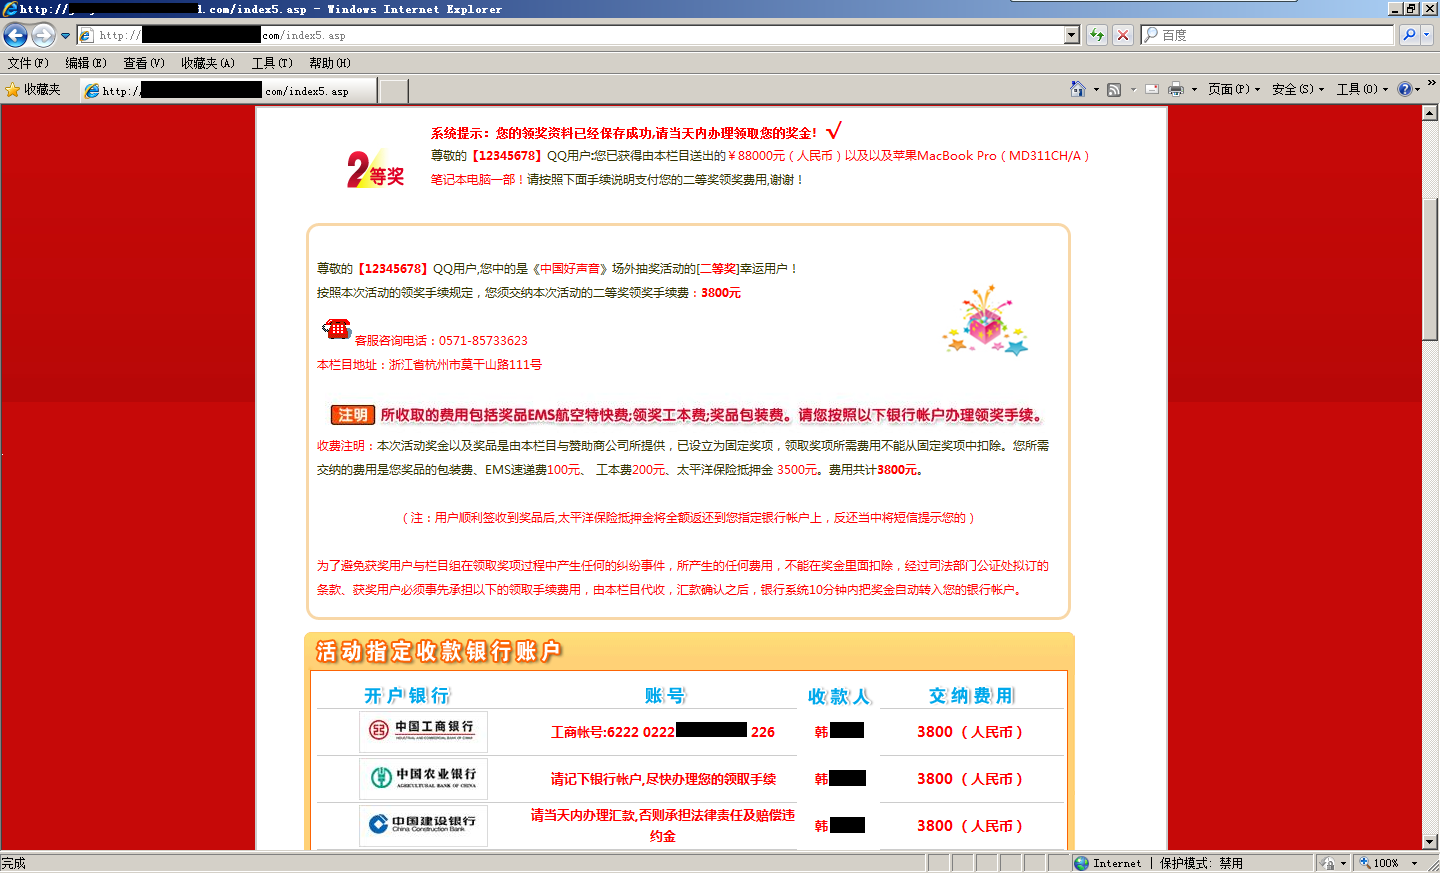Go forward with the browser Forward arrow
1440x874 pixels.
point(43,36)
